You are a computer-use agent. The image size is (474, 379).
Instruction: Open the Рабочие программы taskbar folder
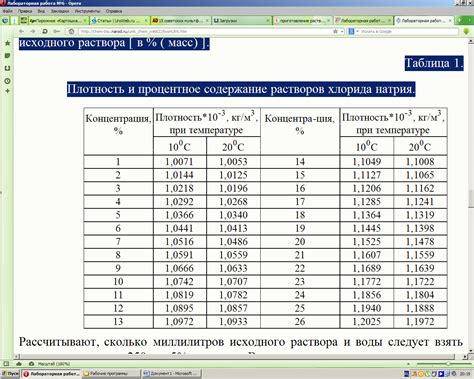click(x=111, y=374)
